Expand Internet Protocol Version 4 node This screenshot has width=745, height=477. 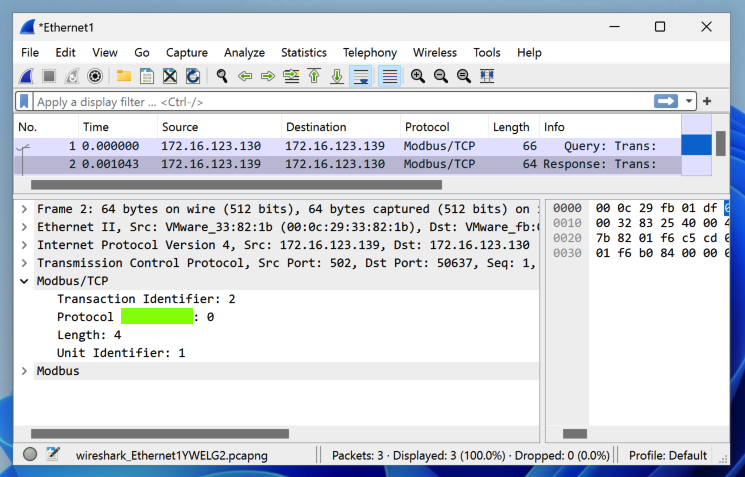click(x=24, y=245)
